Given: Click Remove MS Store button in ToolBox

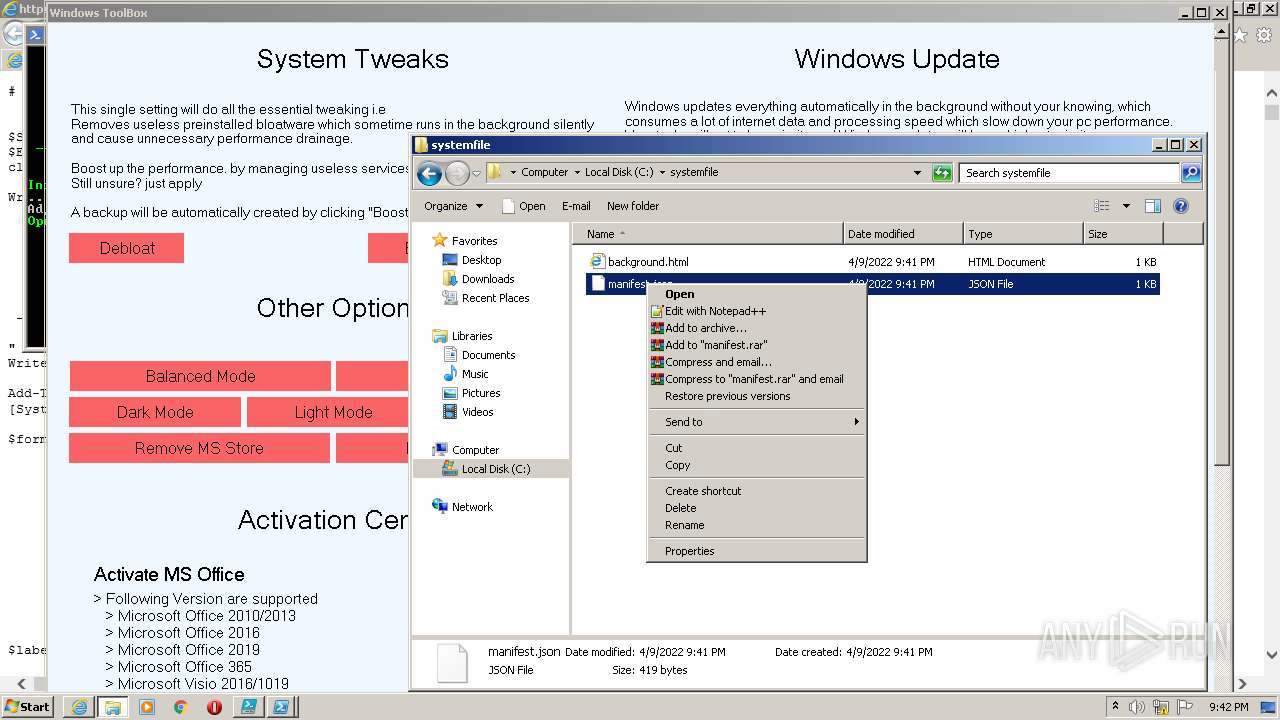Looking at the screenshot, I should pyautogui.click(x=199, y=448).
